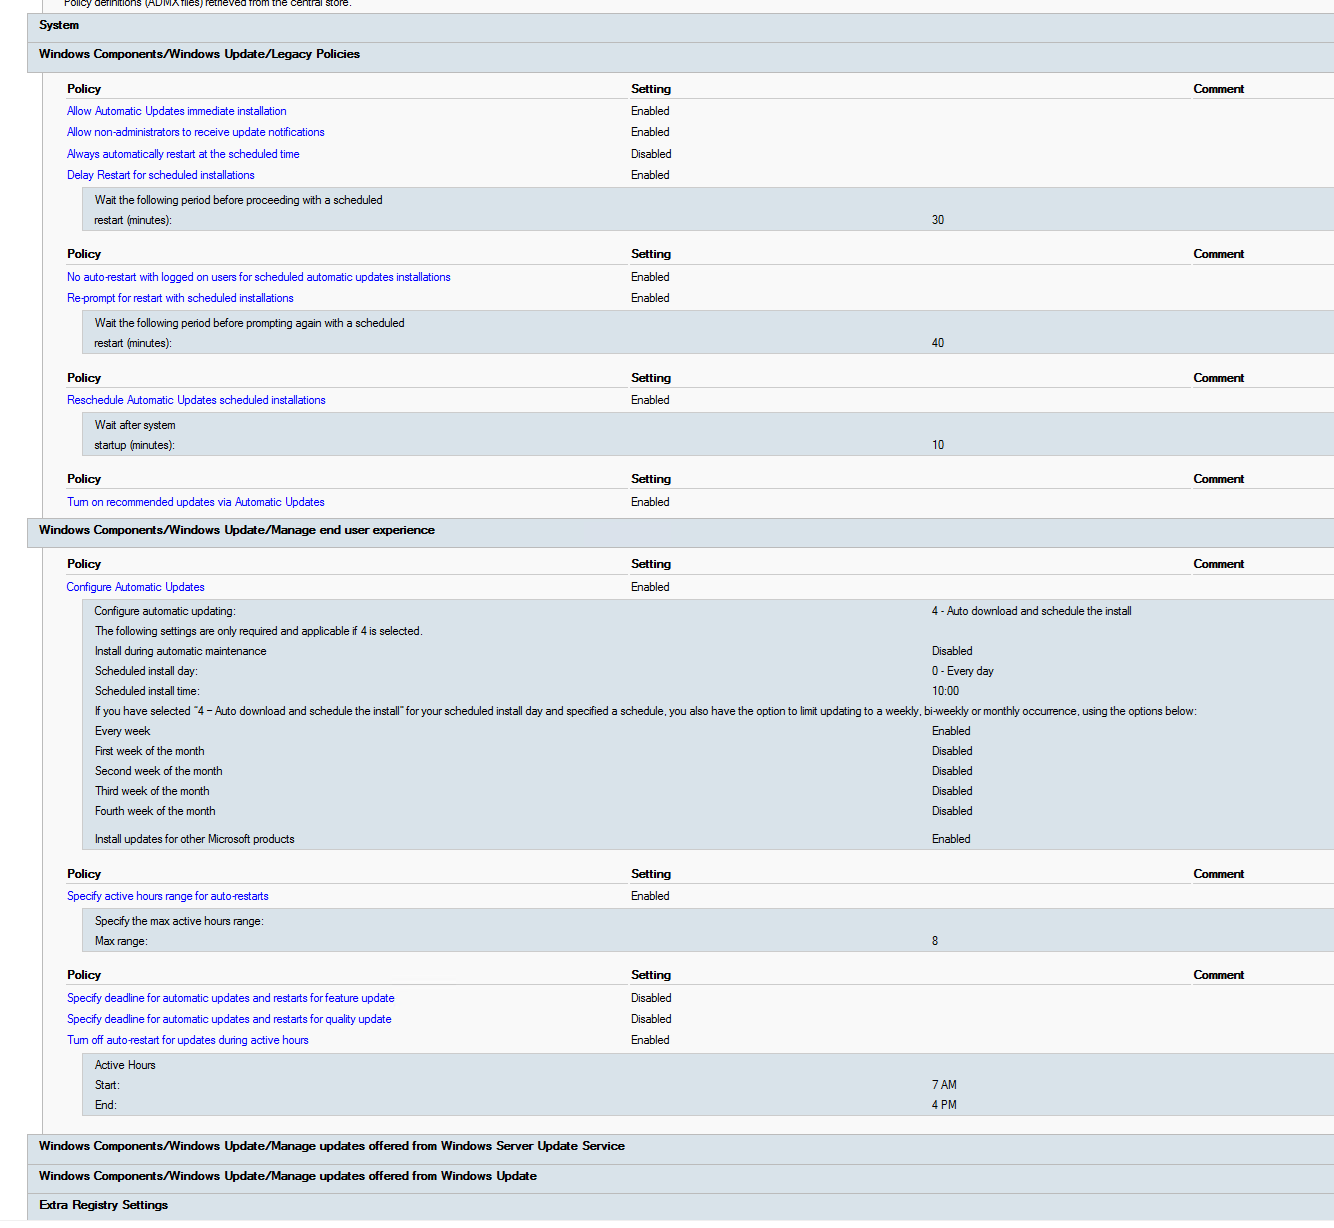Image resolution: width=1334 pixels, height=1228 pixels.
Task: Expand Manage updates offered from Windows Server Update Service
Action: point(680,1148)
